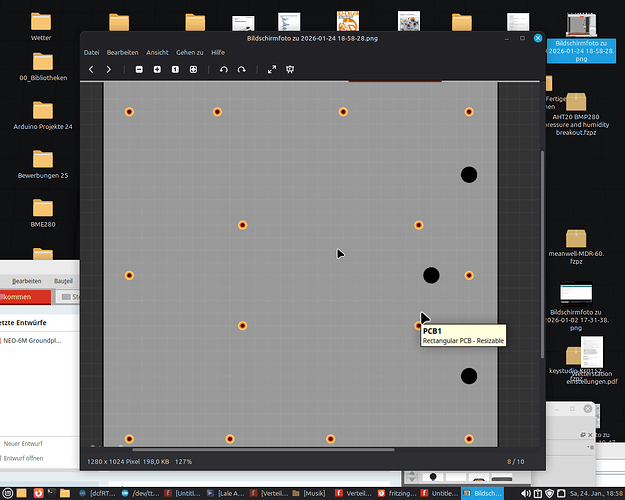625x500 pixels.
Task: Open the Datei menu
Action: 91,51
